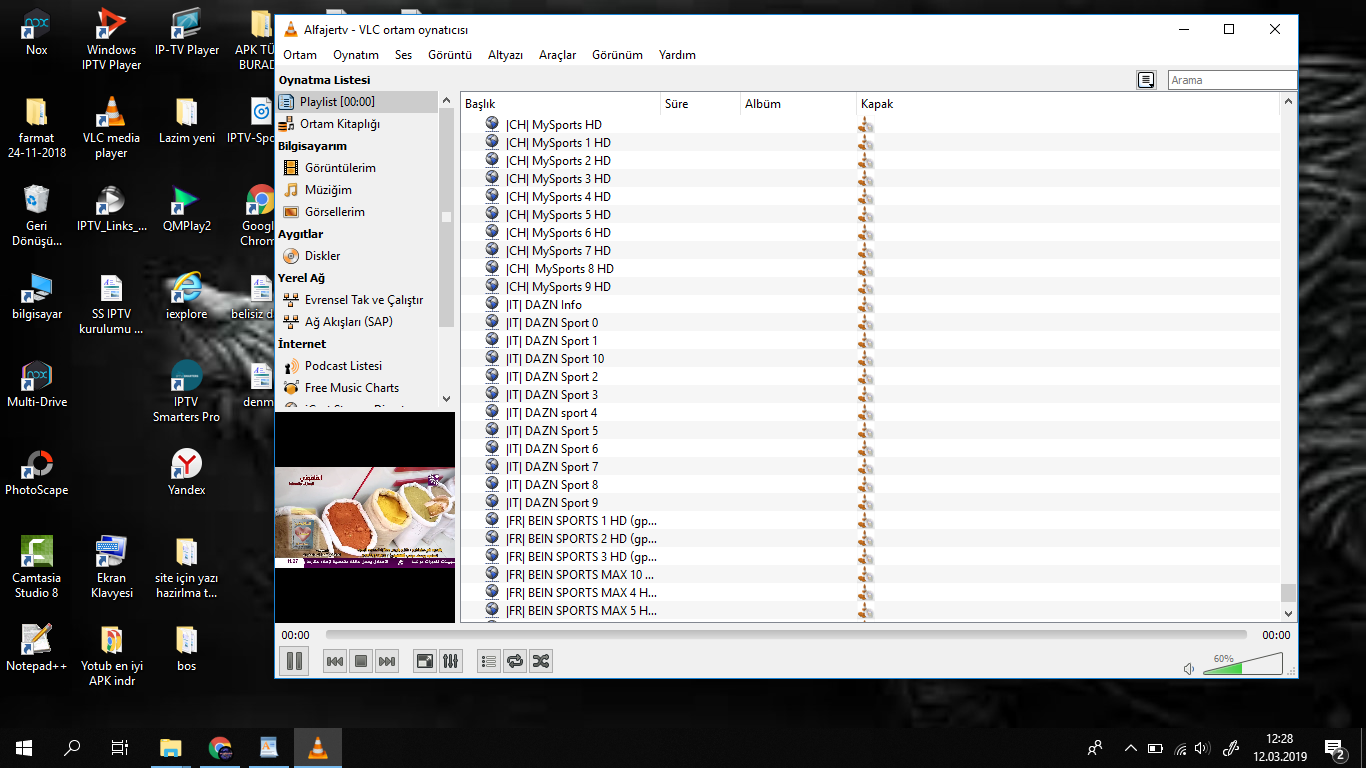Stop playback with the stop button
This screenshot has width=1366, height=768.
tap(361, 661)
